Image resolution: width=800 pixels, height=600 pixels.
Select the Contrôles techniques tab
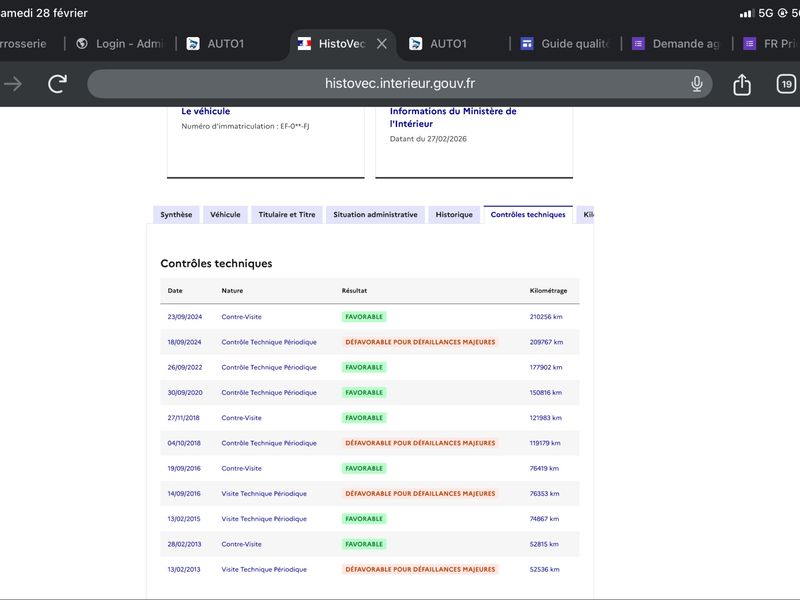click(528, 215)
